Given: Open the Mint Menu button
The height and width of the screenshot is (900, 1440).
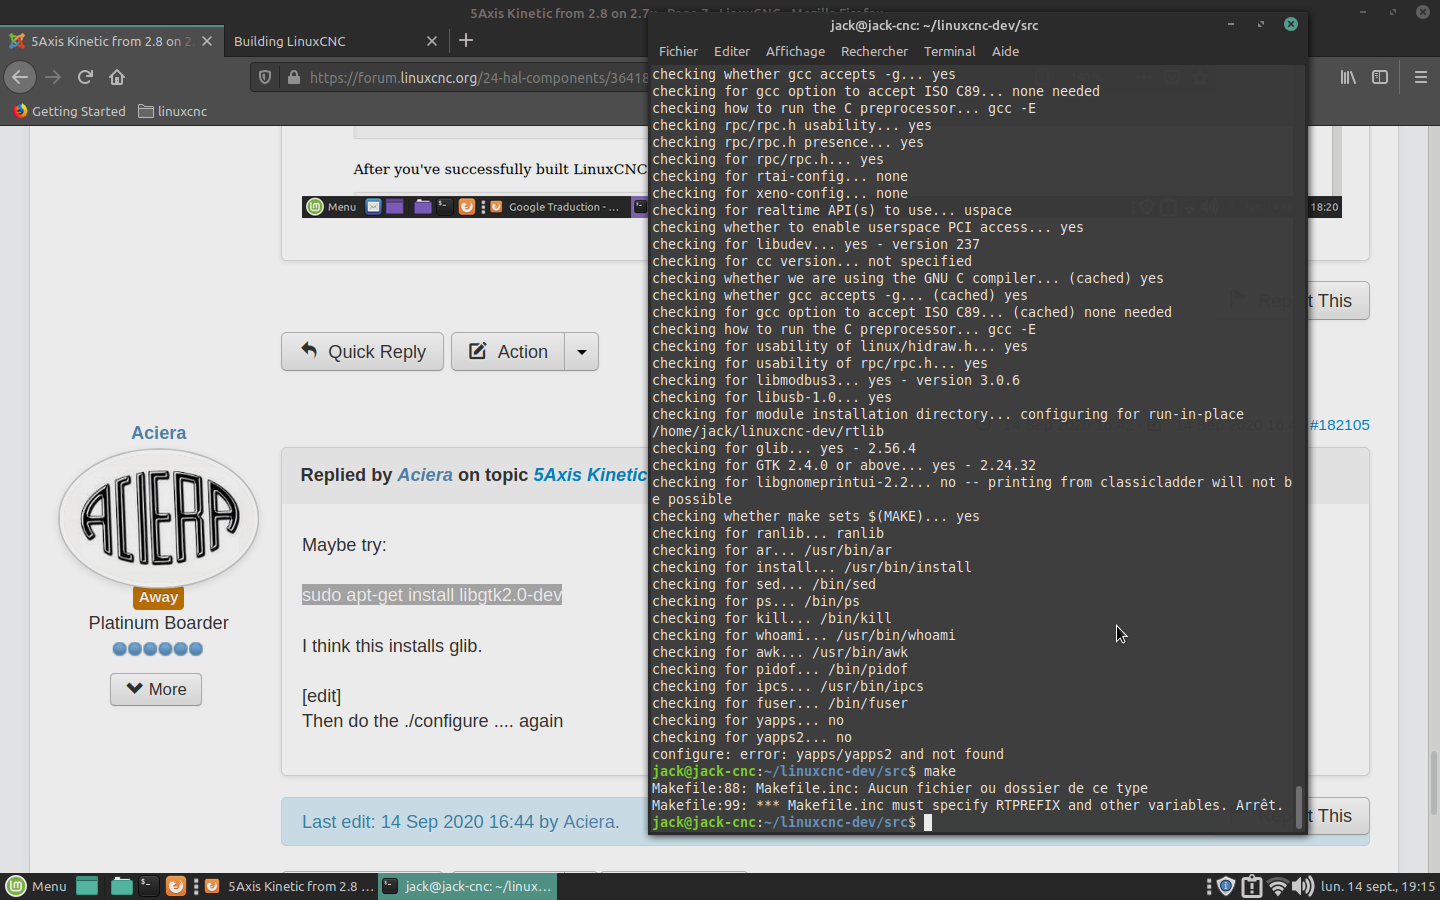Looking at the screenshot, I should pos(37,886).
